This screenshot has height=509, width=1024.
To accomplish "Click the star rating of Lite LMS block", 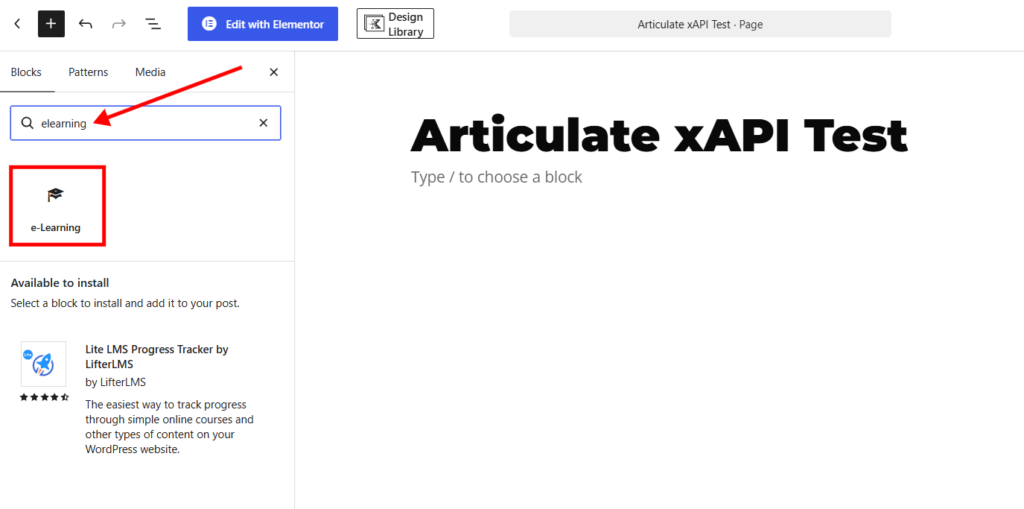I will point(44,397).
